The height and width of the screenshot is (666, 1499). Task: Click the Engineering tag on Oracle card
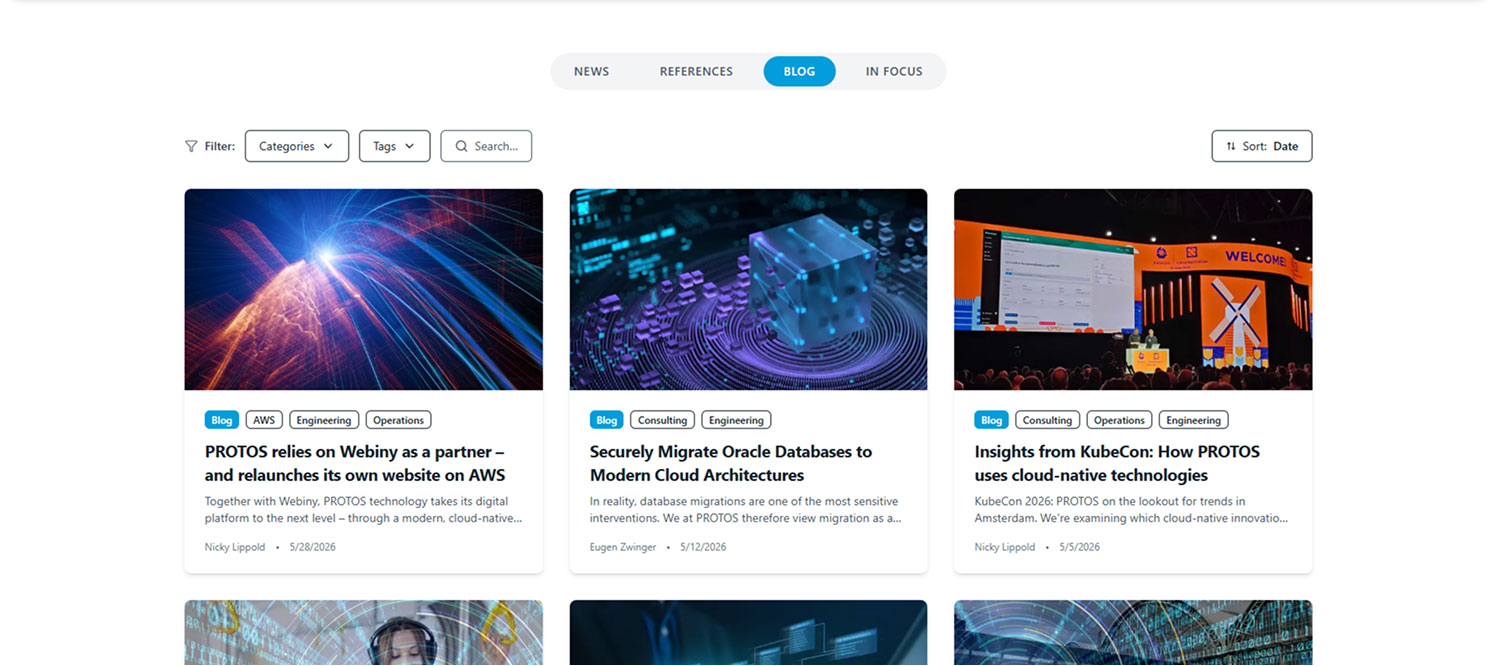(x=736, y=420)
